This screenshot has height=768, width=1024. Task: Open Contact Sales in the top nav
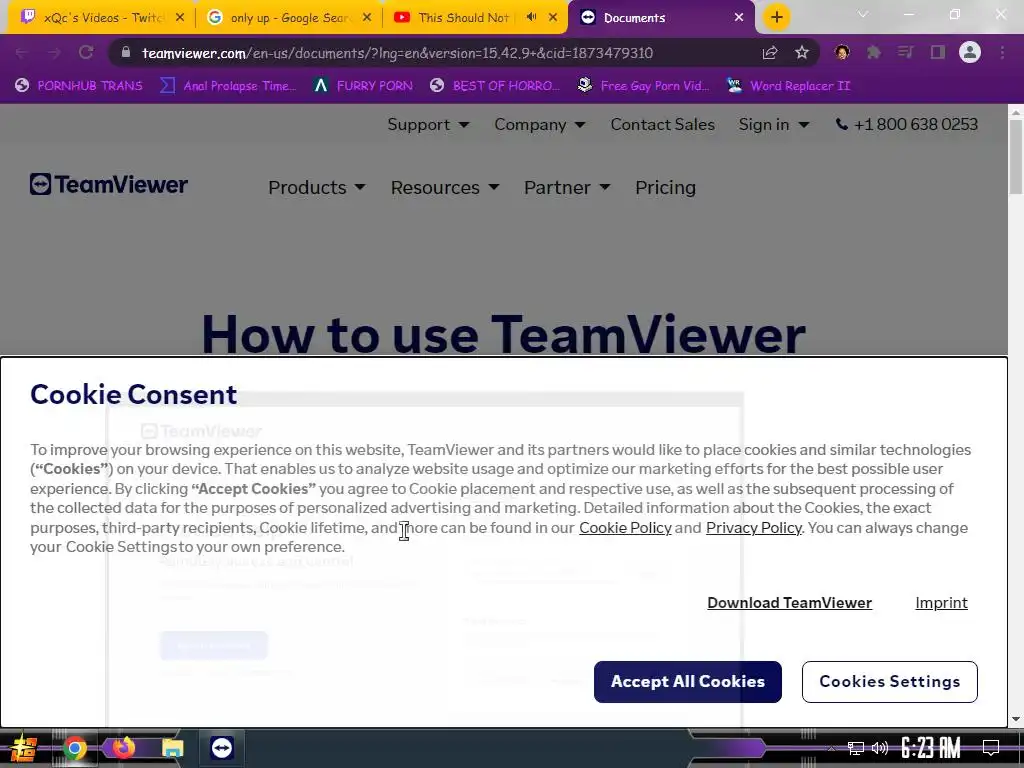pos(662,124)
